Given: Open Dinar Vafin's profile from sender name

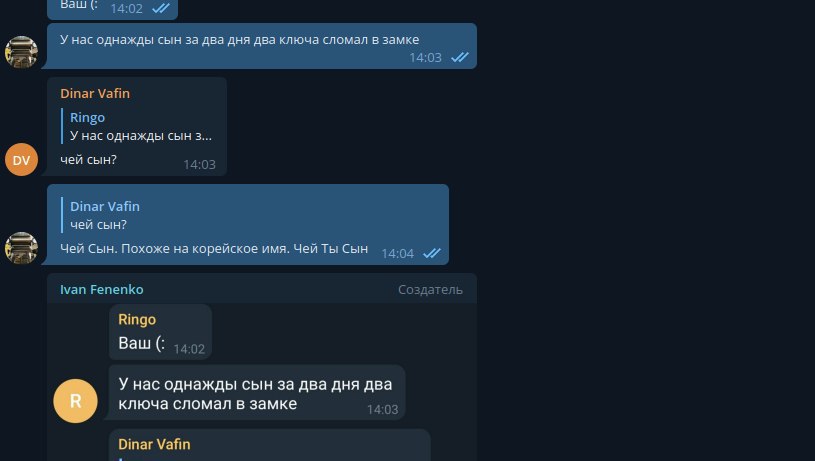Looking at the screenshot, I should tap(95, 94).
